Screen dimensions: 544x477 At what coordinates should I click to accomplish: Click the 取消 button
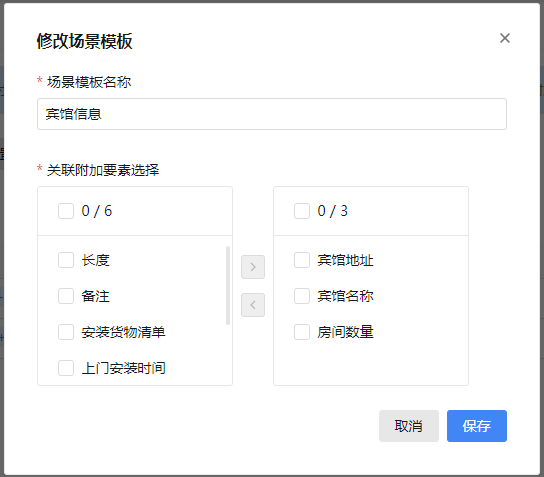(409, 426)
